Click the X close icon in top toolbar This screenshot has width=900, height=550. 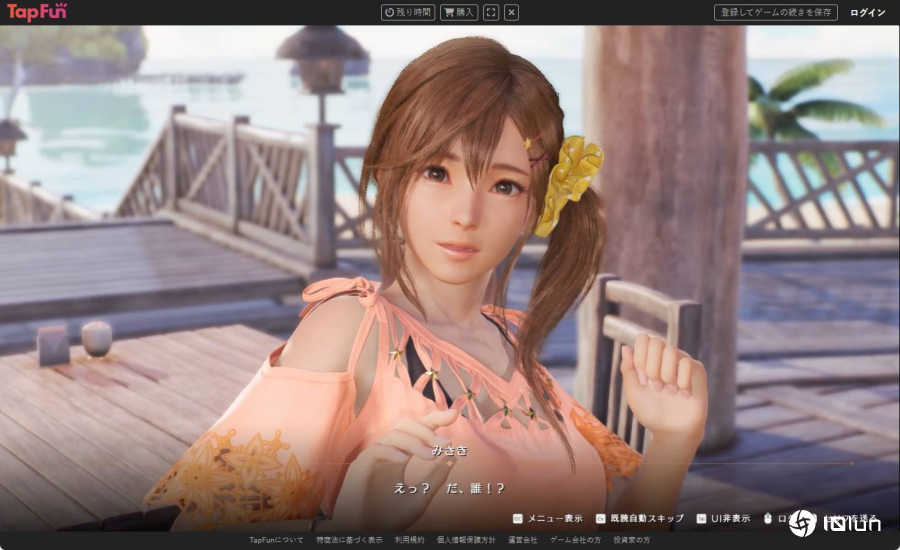tap(511, 12)
